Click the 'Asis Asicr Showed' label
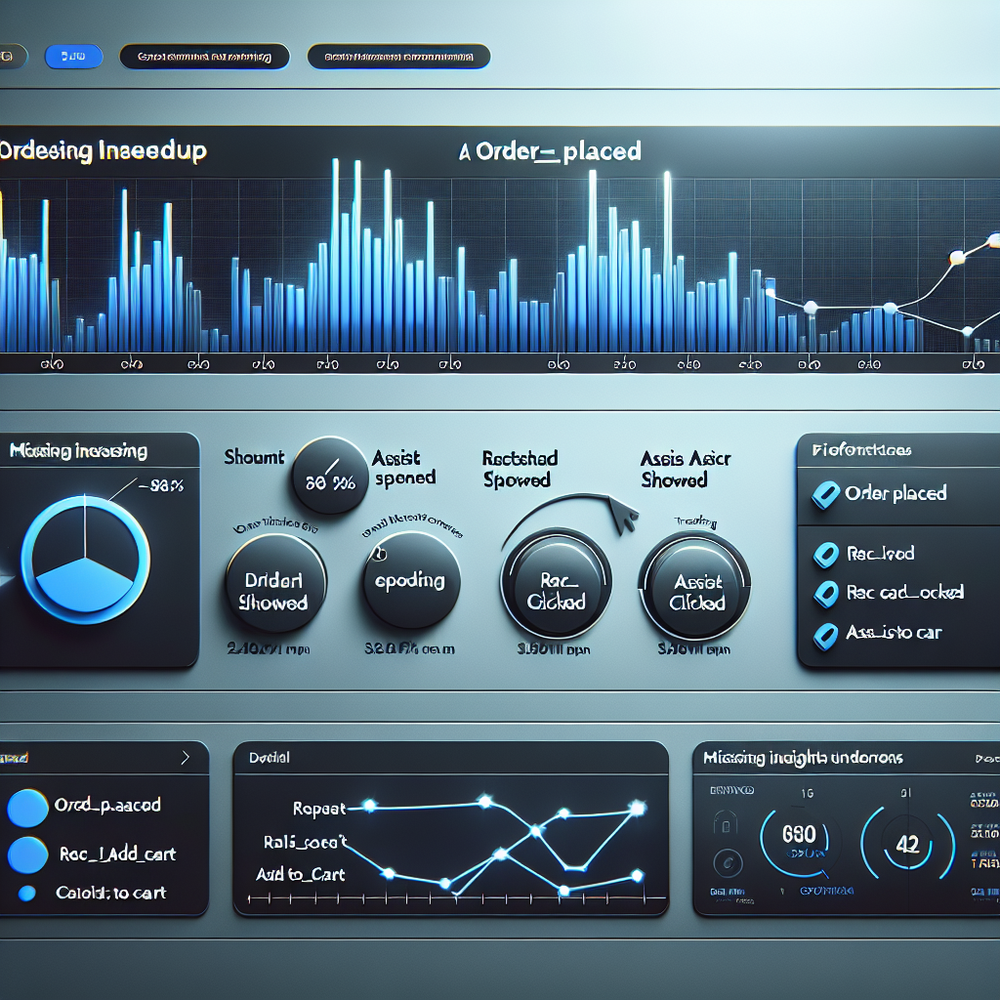This screenshot has width=1000, height=1000. point(686,469)
